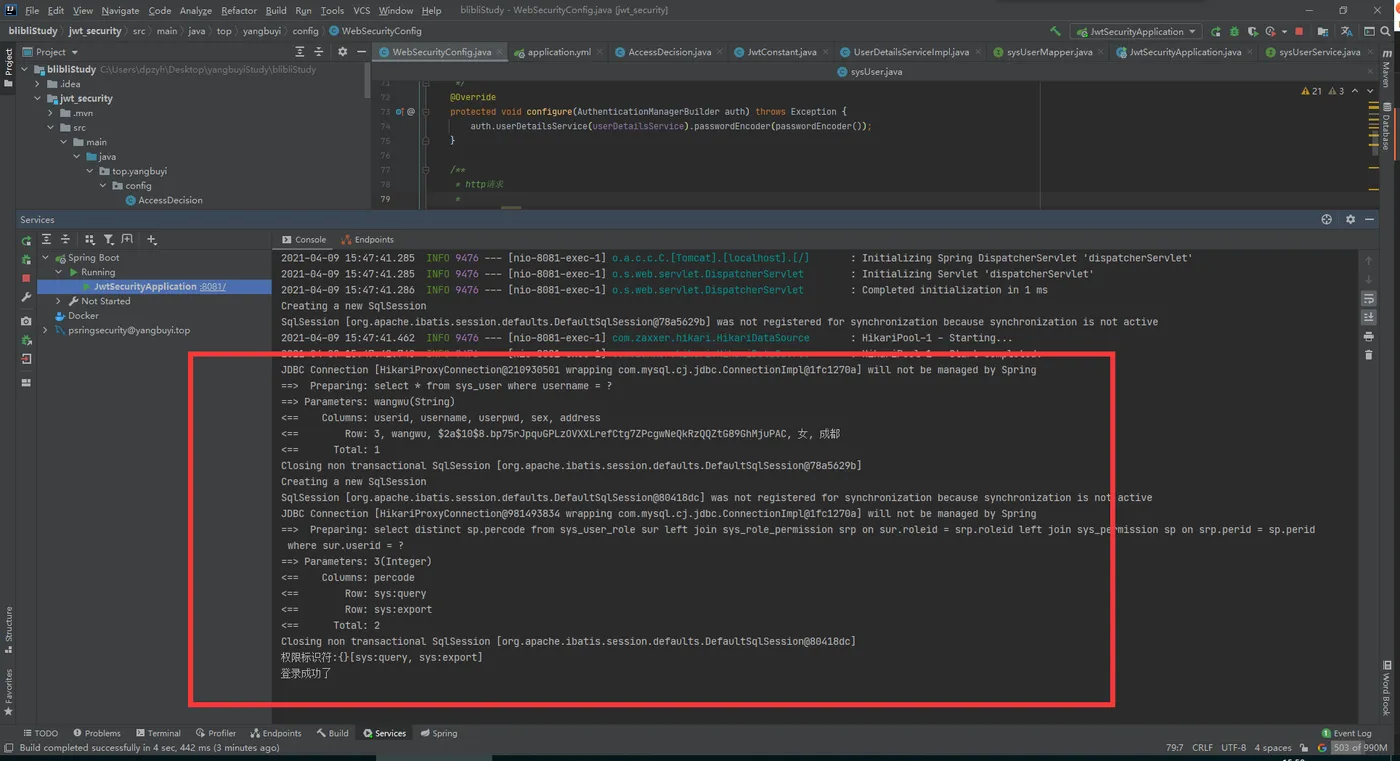Image resolution: width=1400 pixels, height=761 pixels.
Task: Click UTF-8 encoding in status bar
Action: click(x=1233, y=747)
